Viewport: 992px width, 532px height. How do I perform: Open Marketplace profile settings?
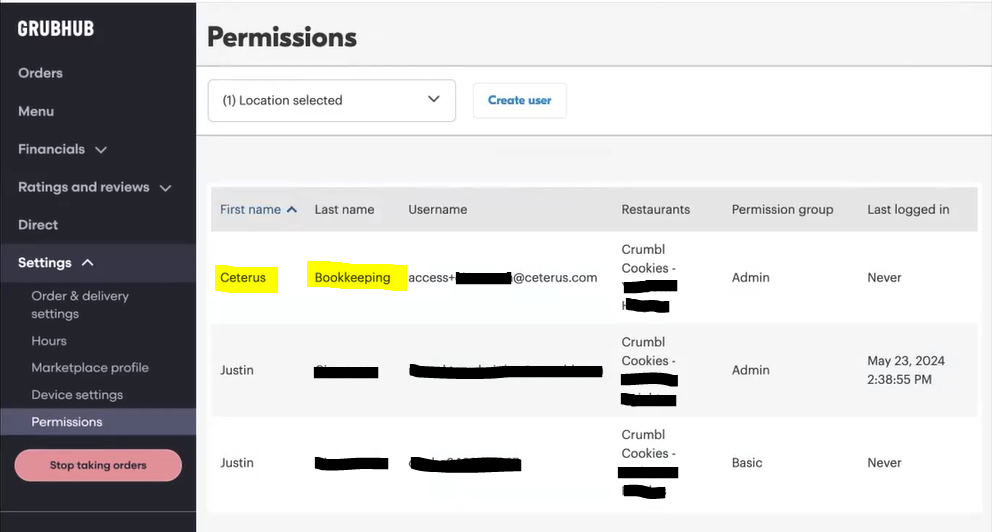[x=90, y=368]
